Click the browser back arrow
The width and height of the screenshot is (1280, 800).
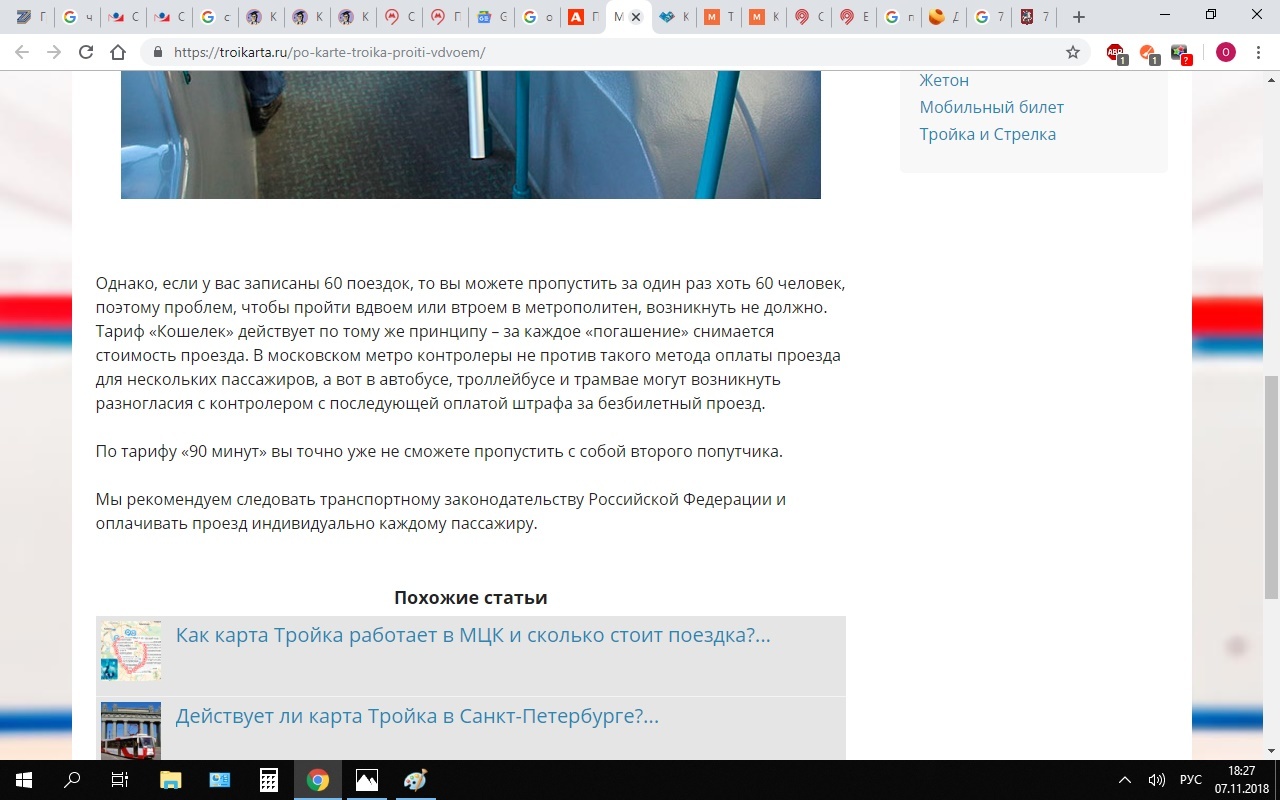22,52
